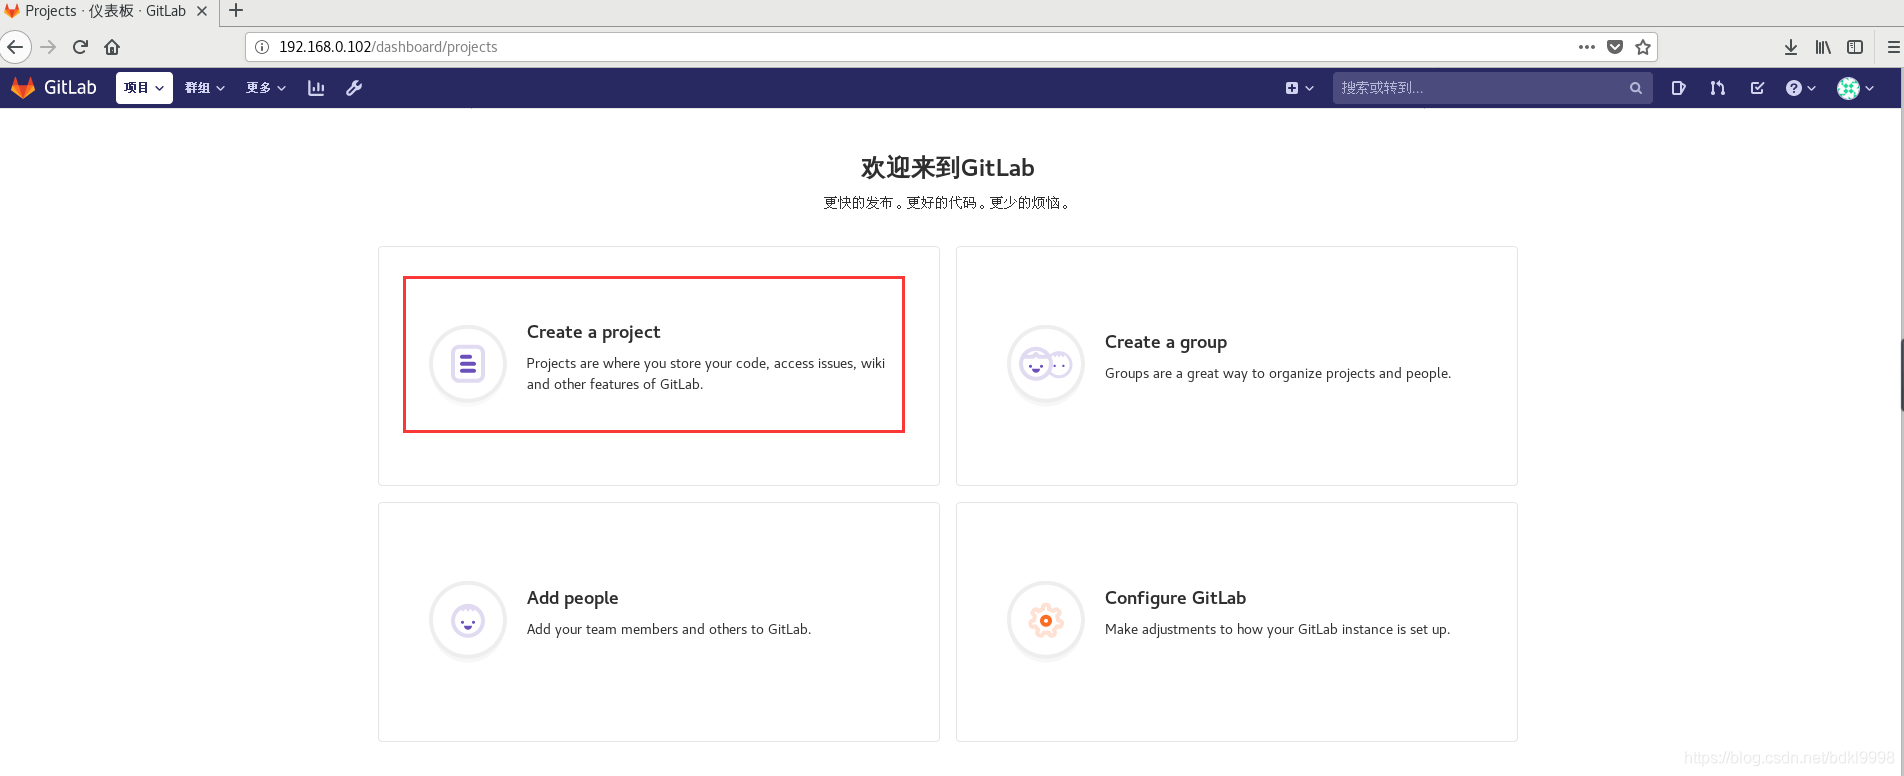
Task: Click the group faces icon
Action: (x=1046, y=364)
